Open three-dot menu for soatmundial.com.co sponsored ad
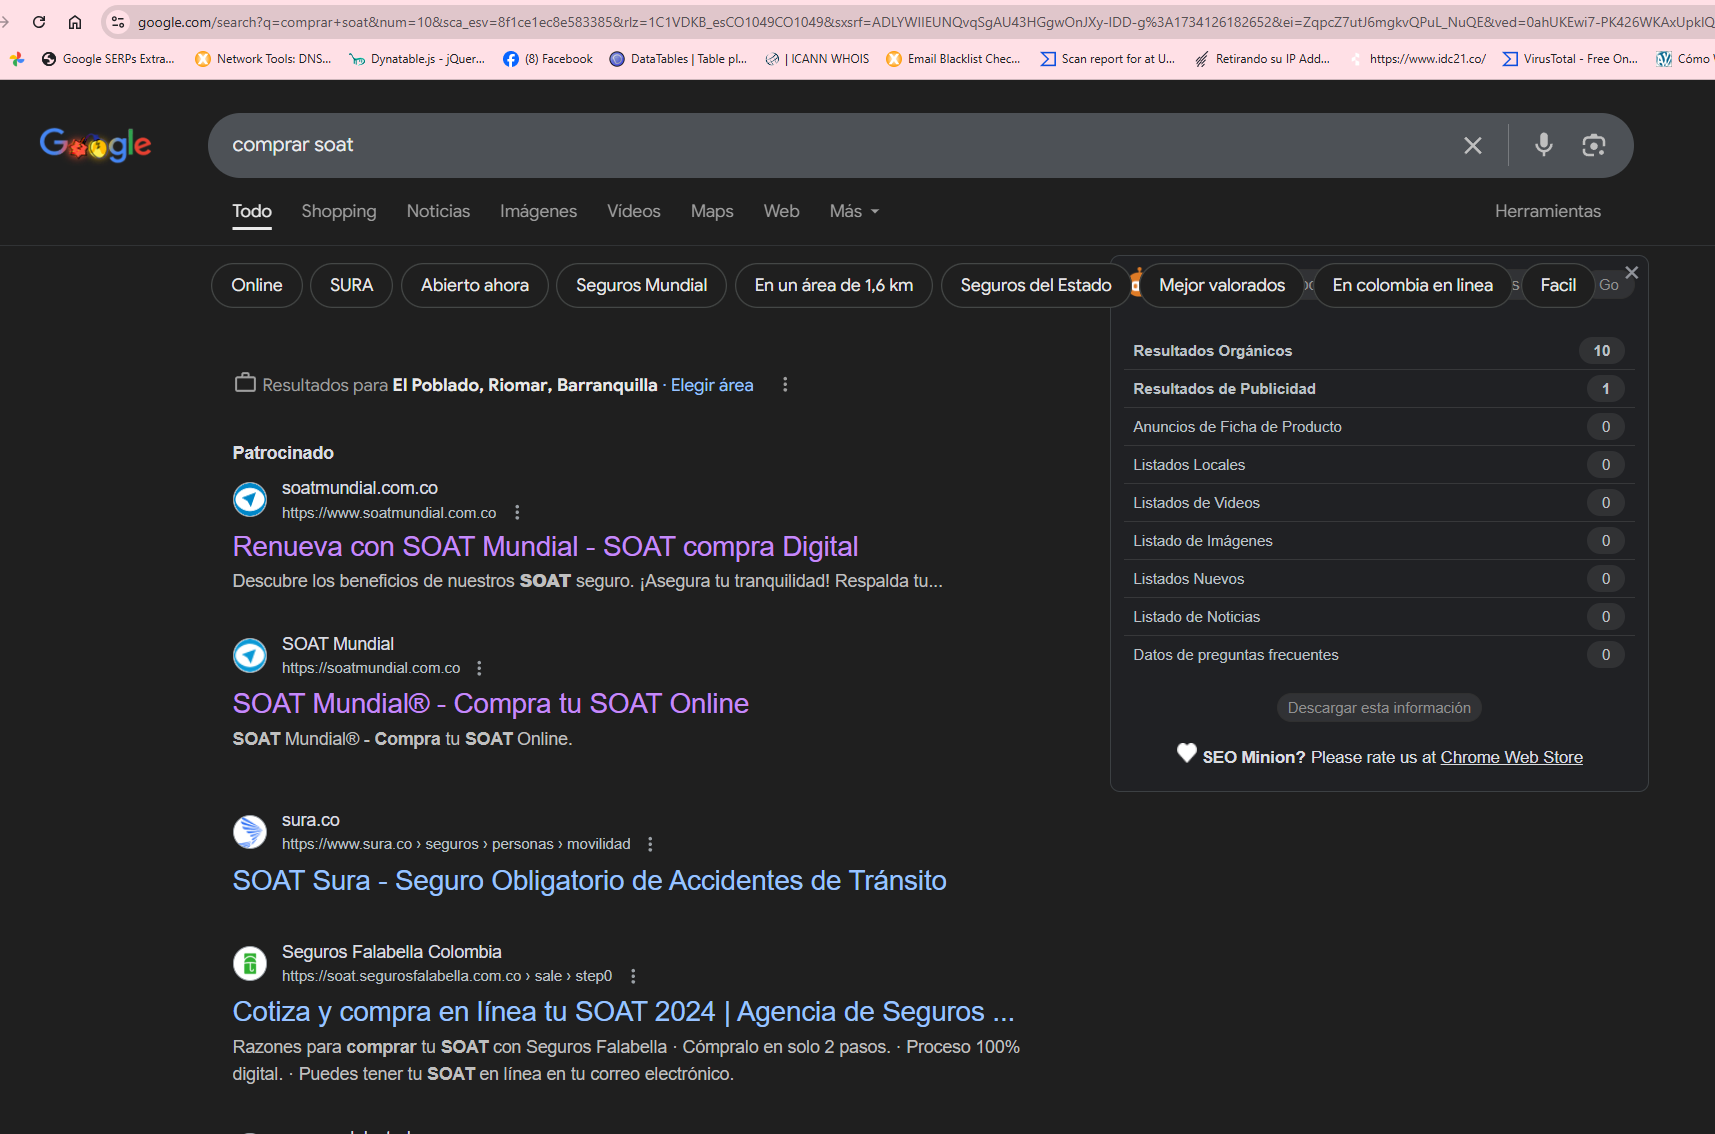Image resolution: width=1715 pixels, height=1134 pixels. coord(517,513)
